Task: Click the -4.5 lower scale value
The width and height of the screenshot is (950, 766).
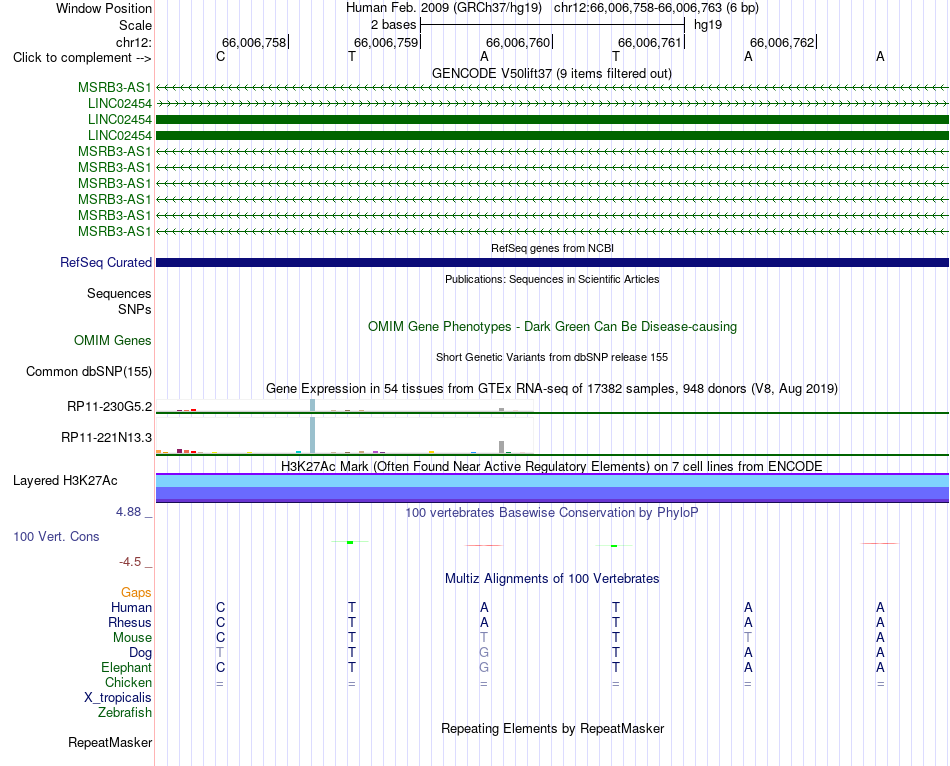Action: coord(130,562)
